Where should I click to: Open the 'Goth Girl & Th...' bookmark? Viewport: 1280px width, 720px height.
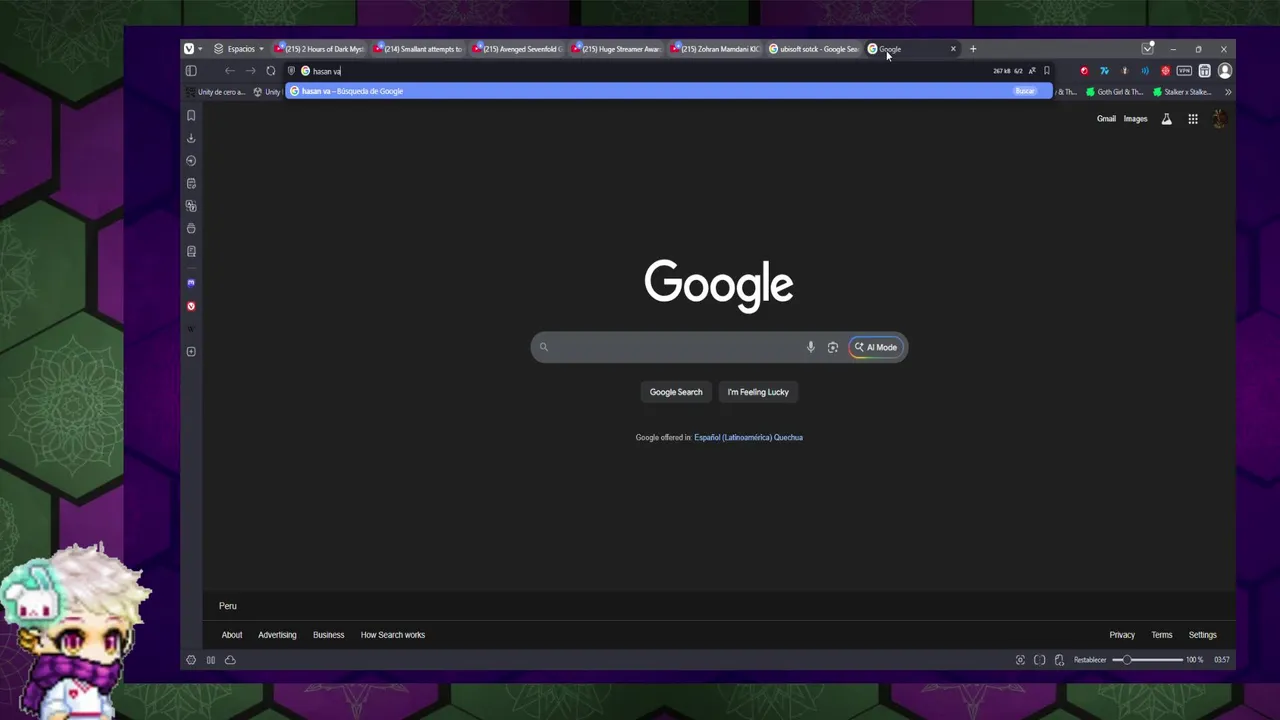1115,92
